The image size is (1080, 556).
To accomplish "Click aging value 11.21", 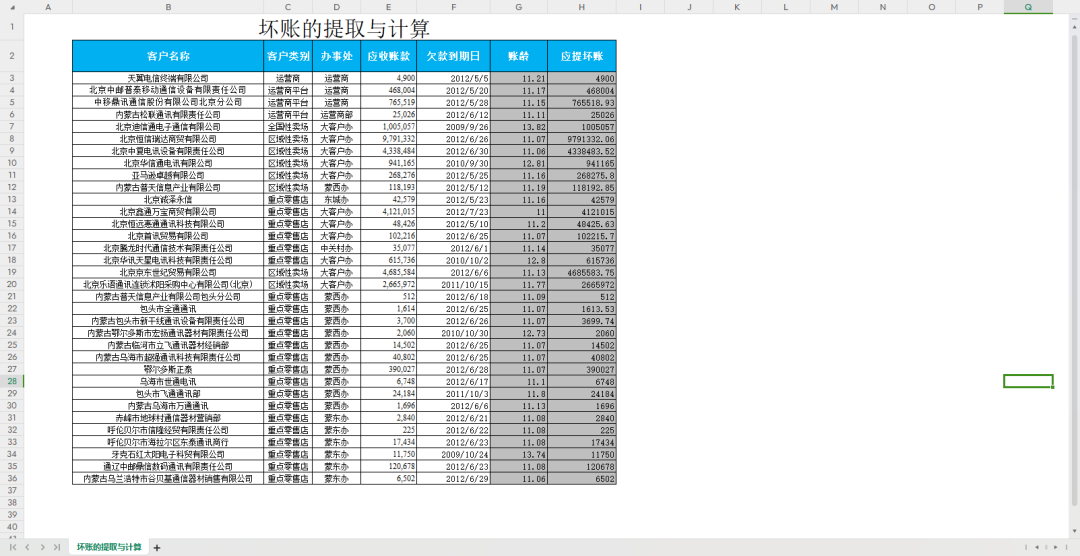I will click(x=519, y=78).
